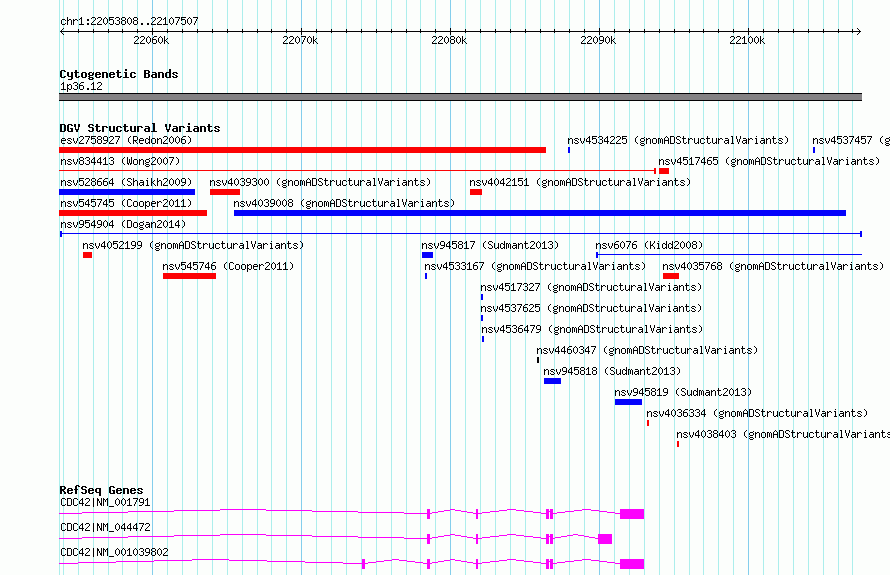Screen dimensions: 890x575
Task: Select the DGV Structural Variants track heading
Action: click(x=140, y=128)
